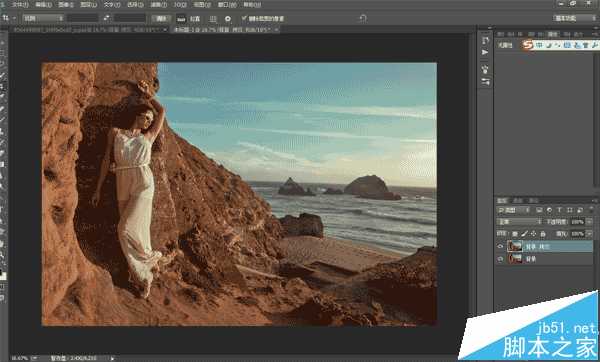The height and width of the screenshot is (362, 600).
Task: Open the crop settings gear icon
Action: pyautogui.click(x=228, y=18)
